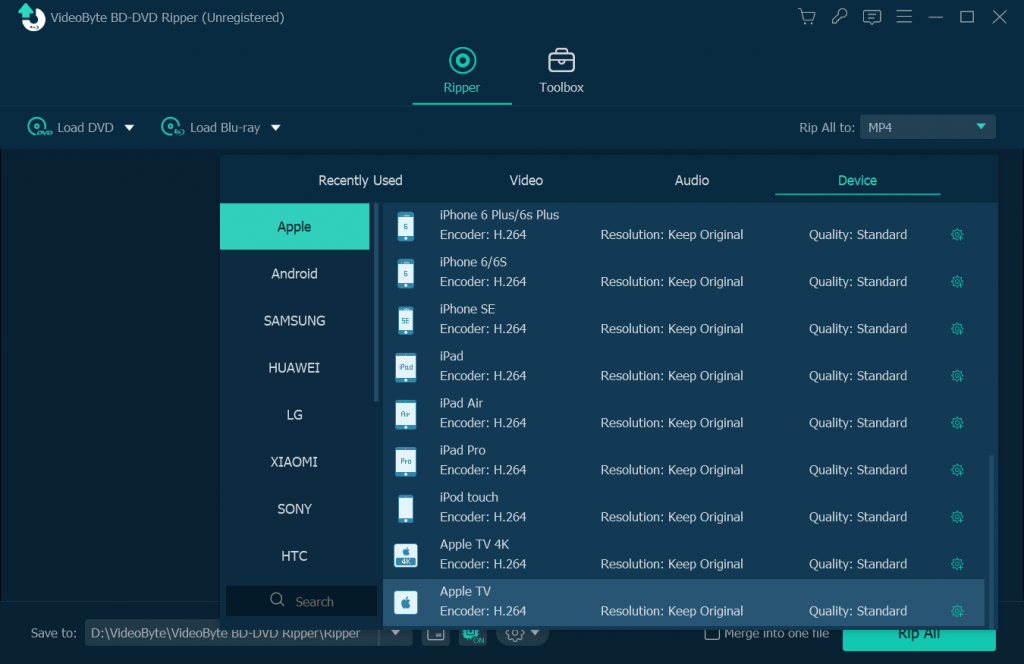Screen dimensions: 1024x664
Task: Switch to the Toolbox tab
Action: point(561,71)
